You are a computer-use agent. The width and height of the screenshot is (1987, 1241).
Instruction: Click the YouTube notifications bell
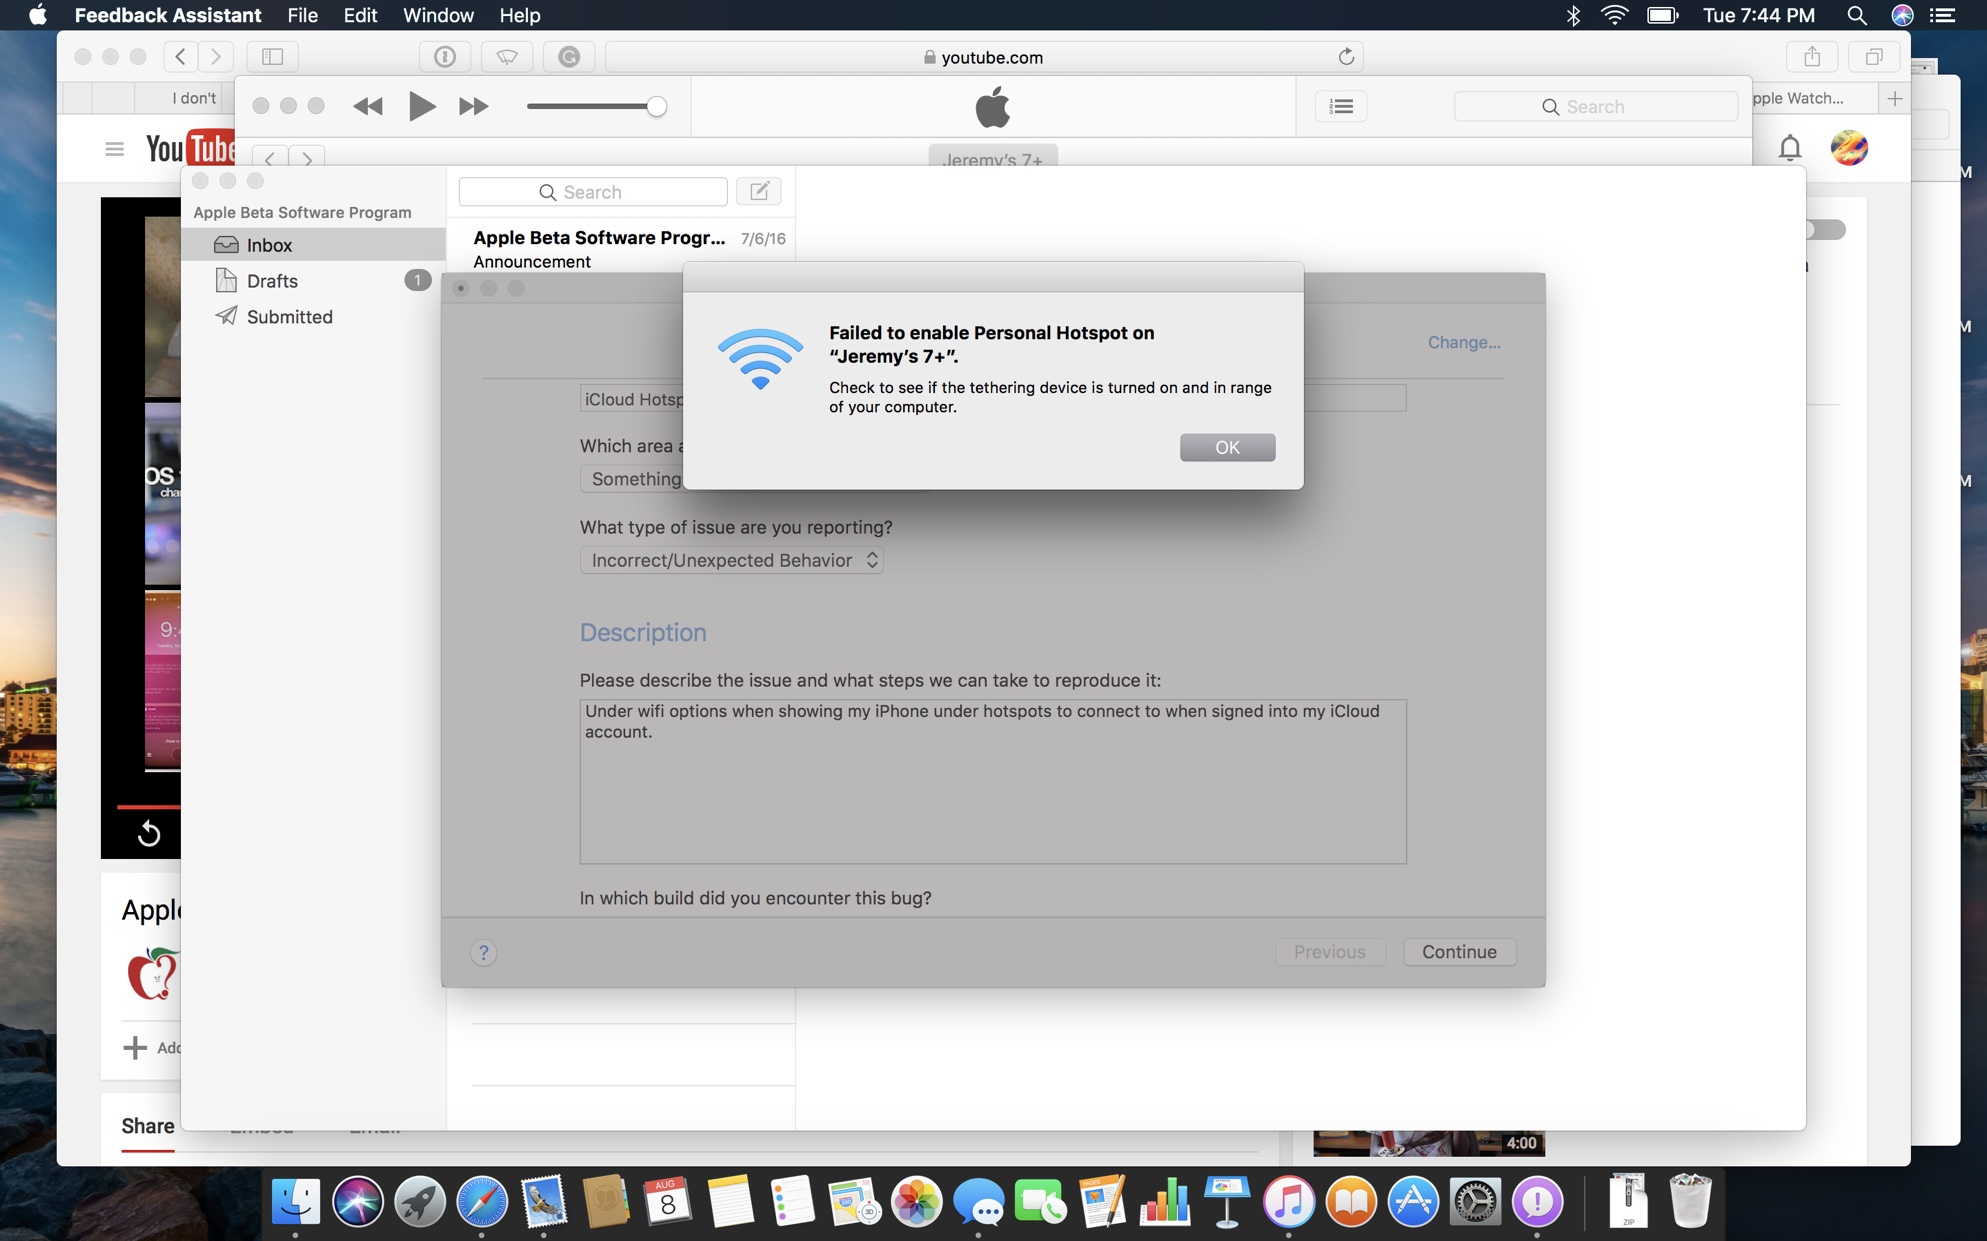tap(1789, 148)
